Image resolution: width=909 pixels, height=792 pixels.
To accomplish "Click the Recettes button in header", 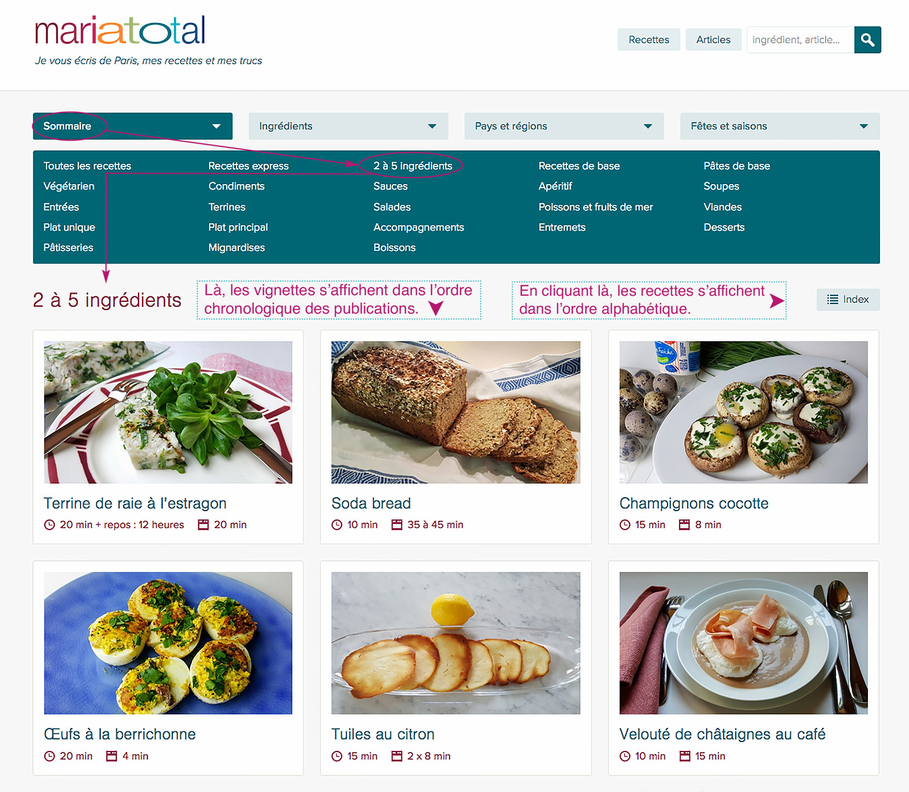I will click(x=649, y=39).
